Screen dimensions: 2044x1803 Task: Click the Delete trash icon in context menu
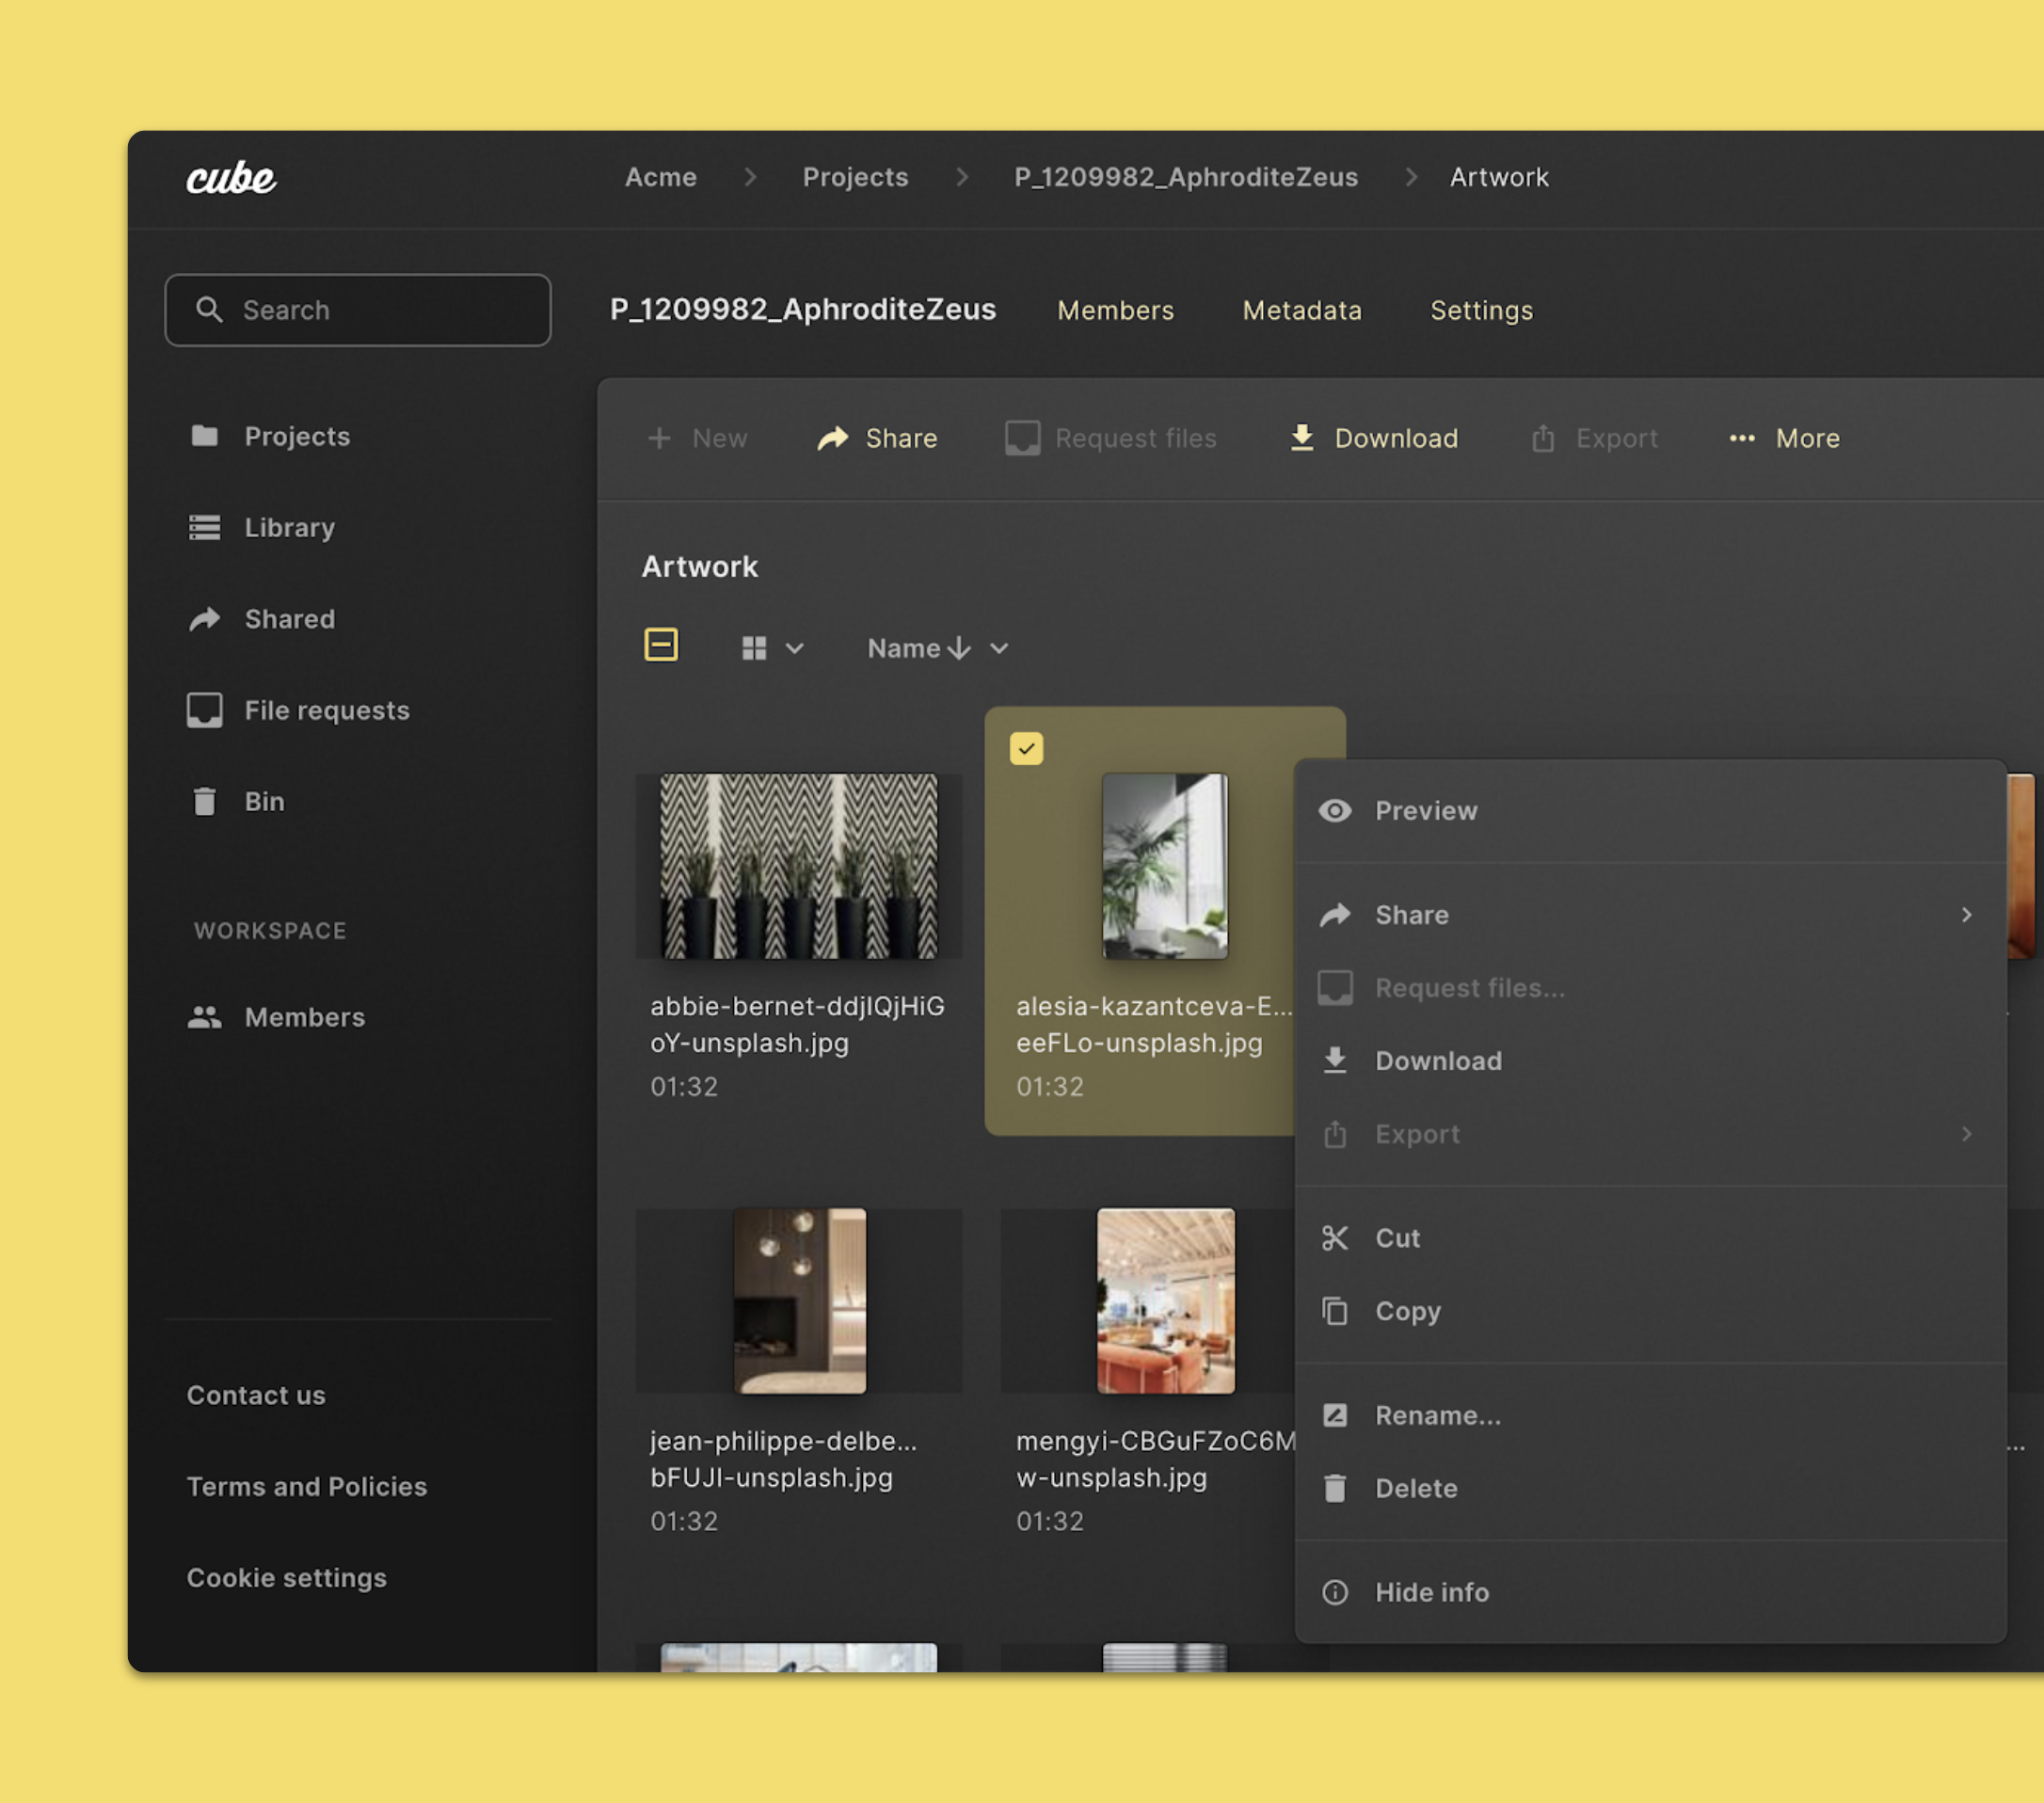[x=1334, y=1488]
